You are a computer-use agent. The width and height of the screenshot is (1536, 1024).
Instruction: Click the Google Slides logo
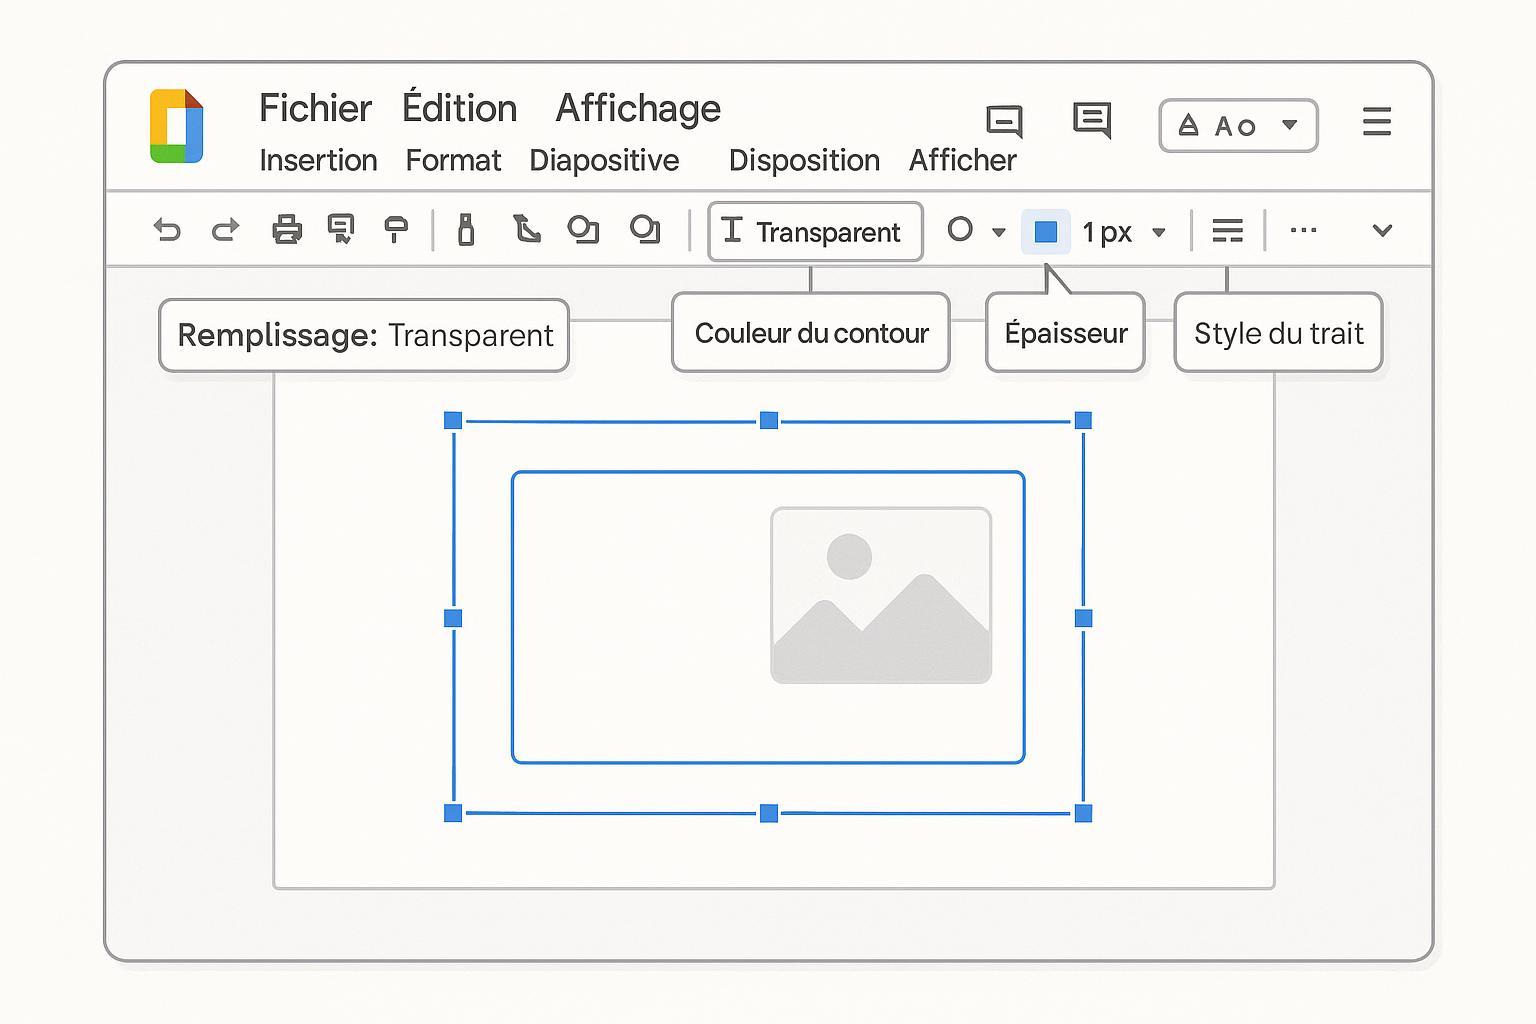177,126
